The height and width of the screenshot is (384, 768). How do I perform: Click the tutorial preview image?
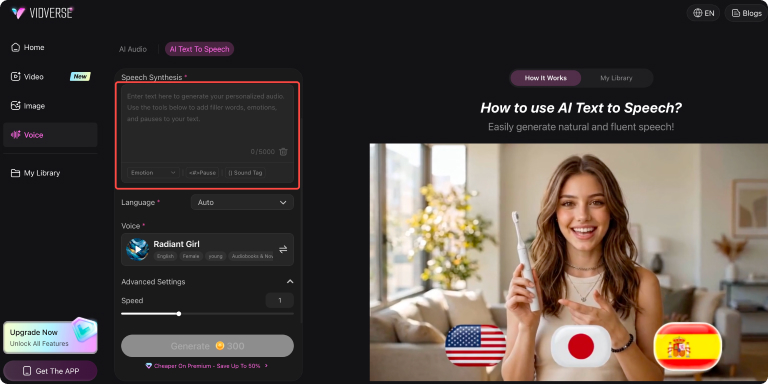tap(569, 262)
